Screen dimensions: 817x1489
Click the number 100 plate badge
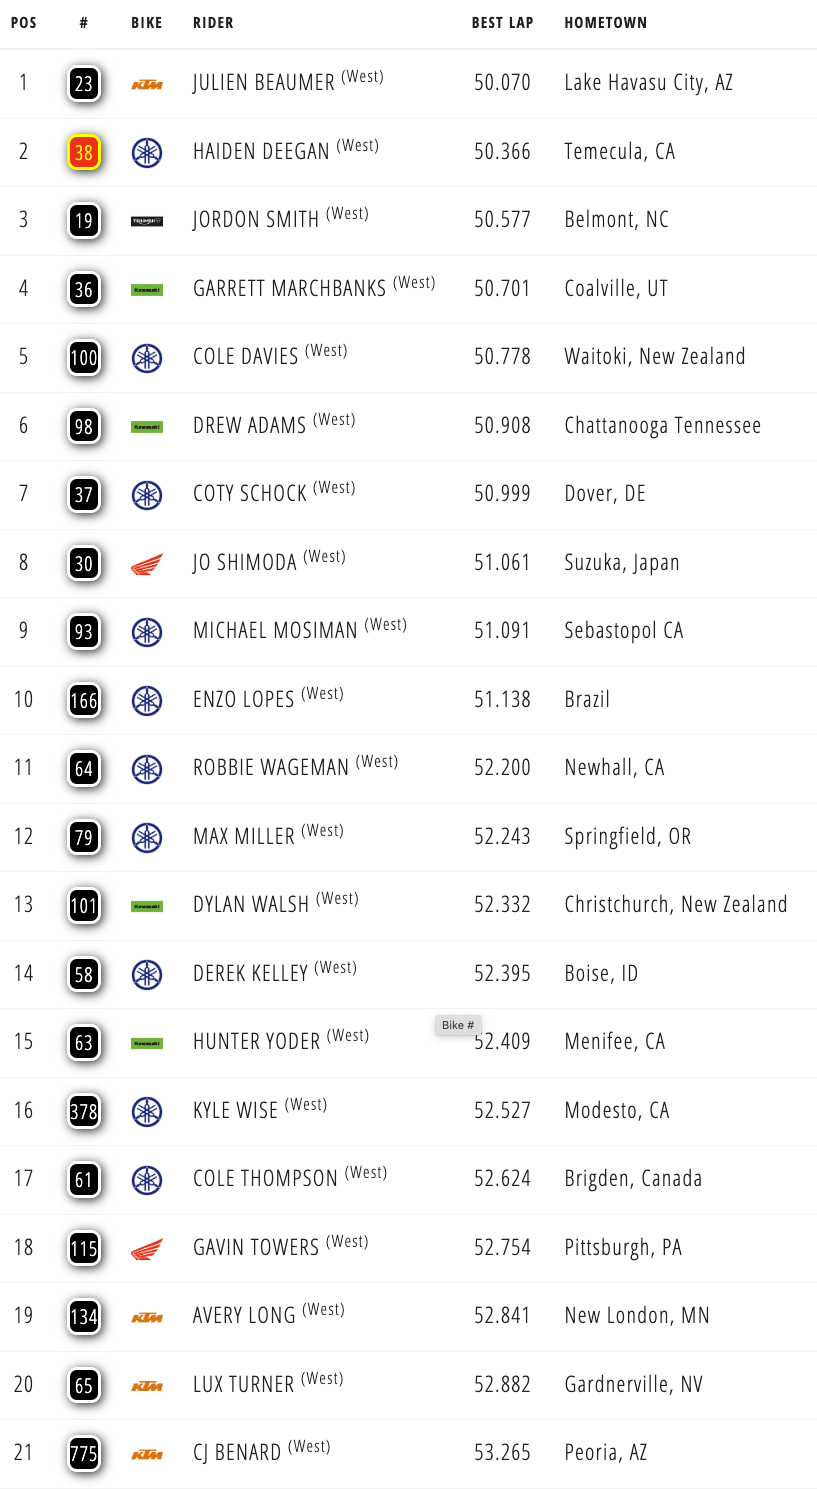click(x=84, y=358)
